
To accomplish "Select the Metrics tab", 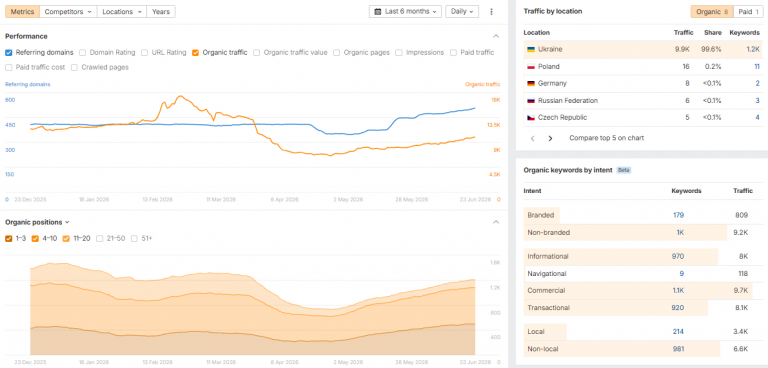I will point(22,11).
